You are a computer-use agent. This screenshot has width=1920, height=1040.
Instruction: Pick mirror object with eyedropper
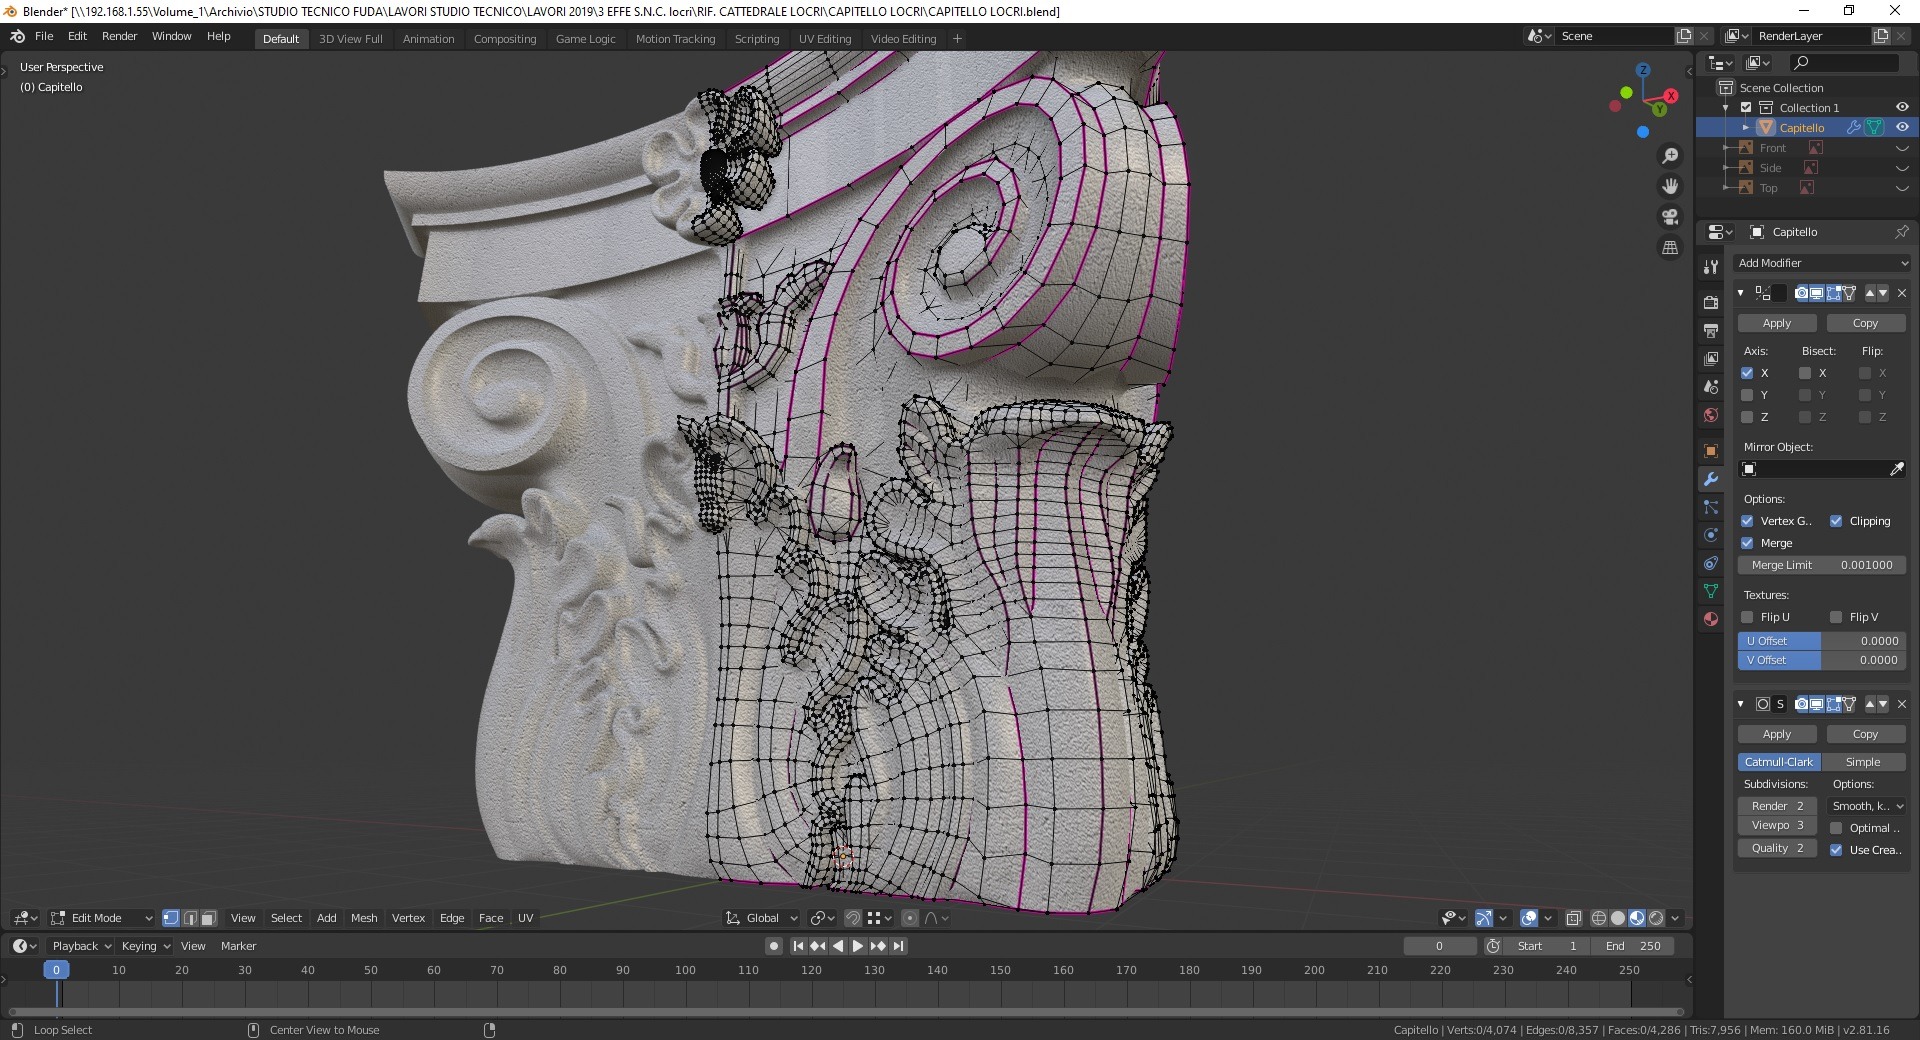pos(1896,469)
